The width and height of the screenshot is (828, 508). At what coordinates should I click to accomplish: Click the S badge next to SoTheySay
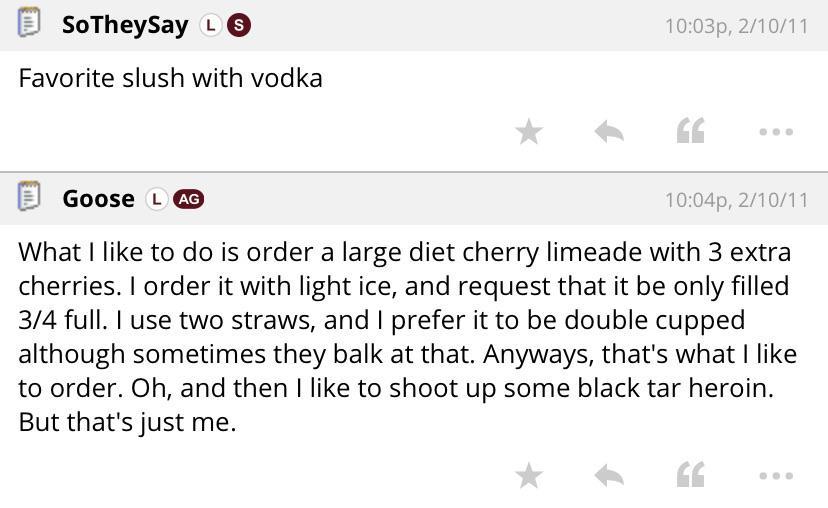point(238,25)
